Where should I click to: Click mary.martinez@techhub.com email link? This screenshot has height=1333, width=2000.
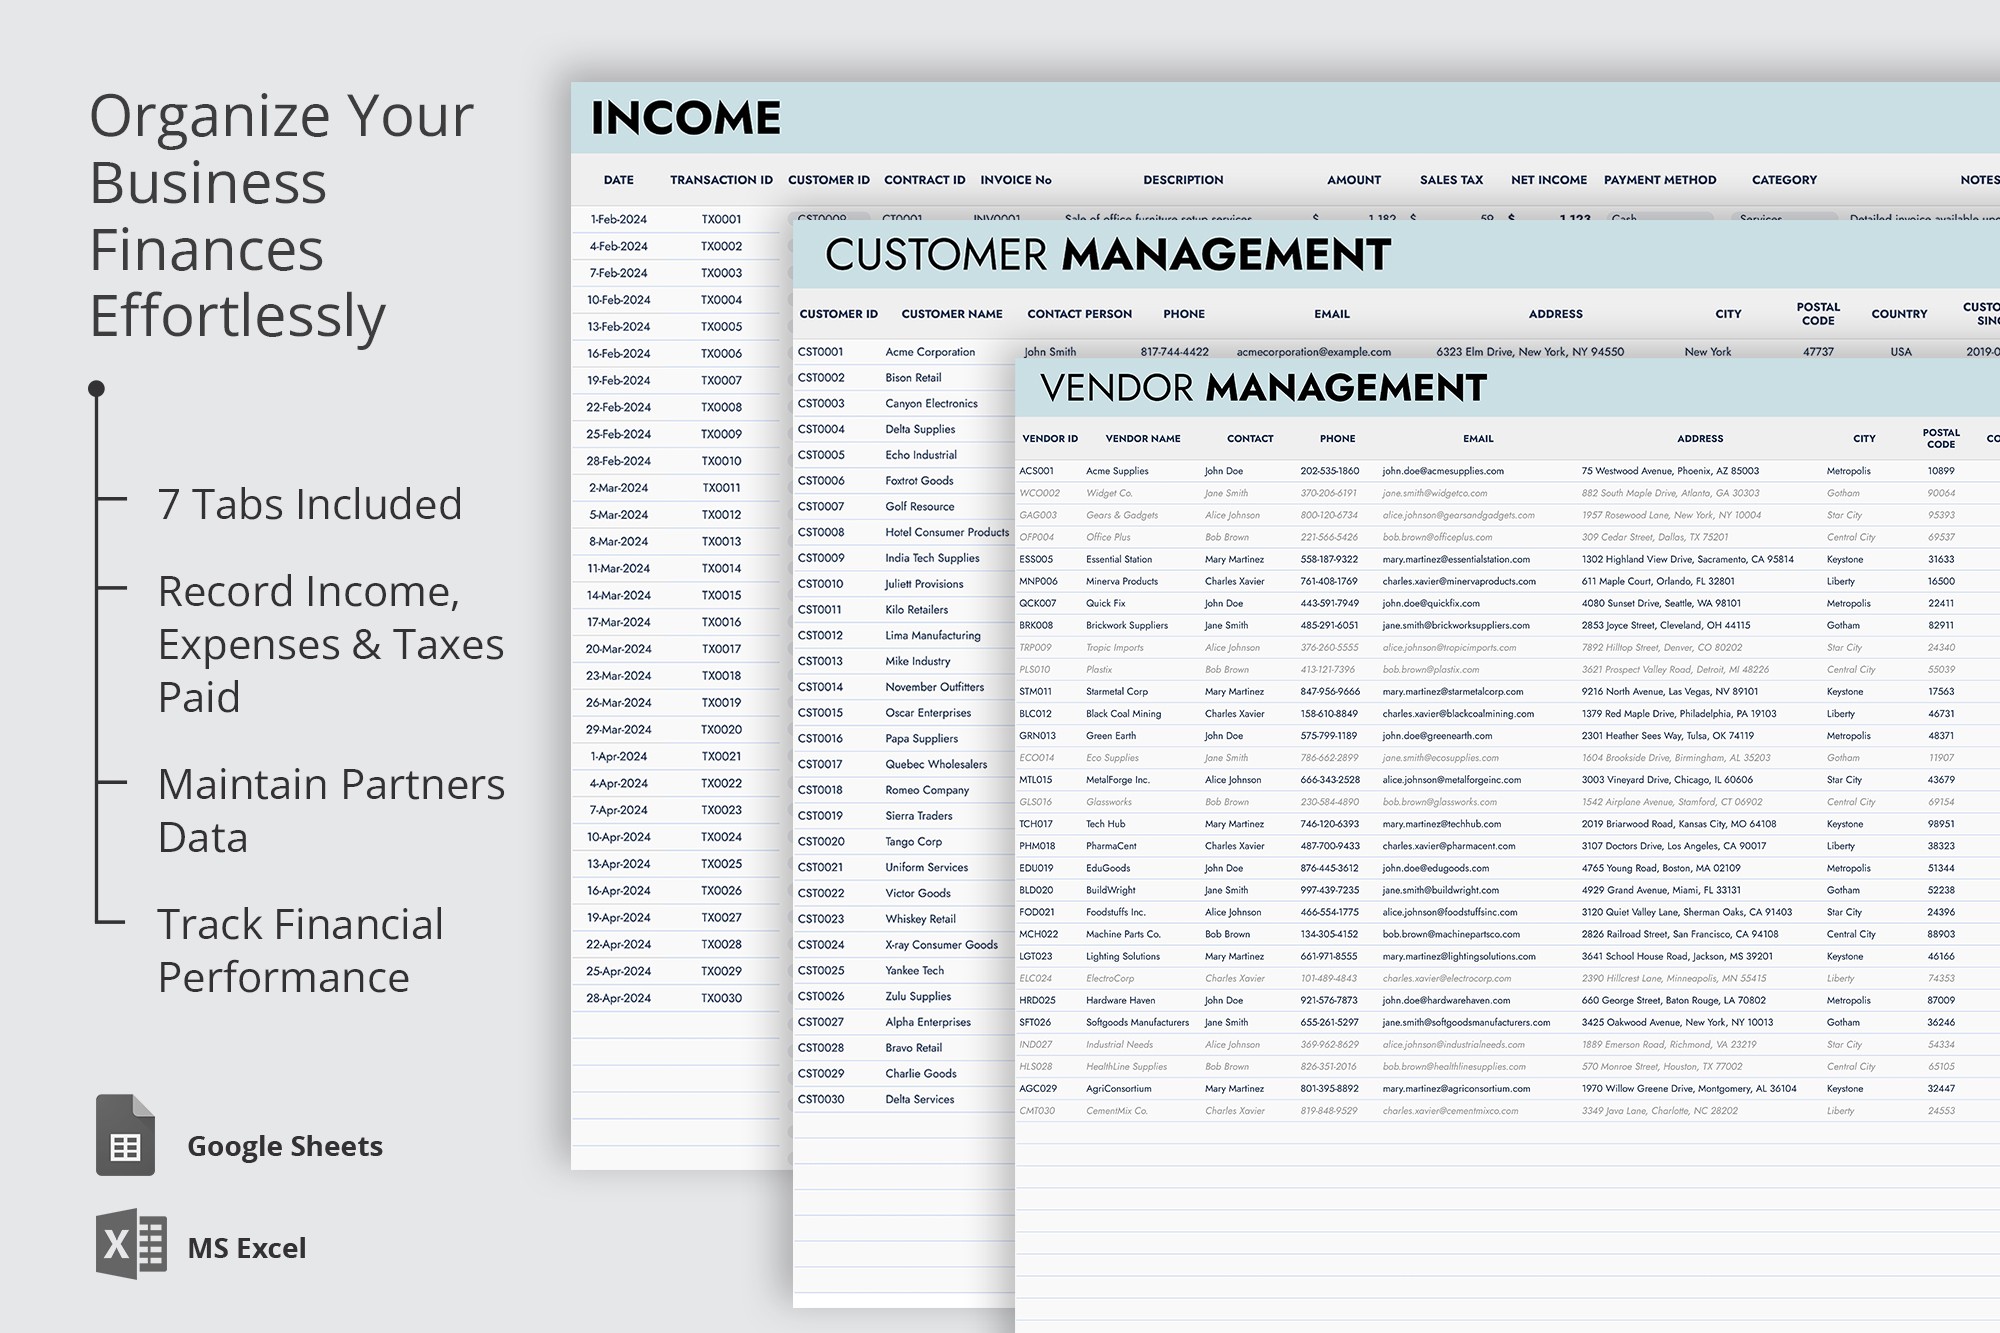(1442, 824)
